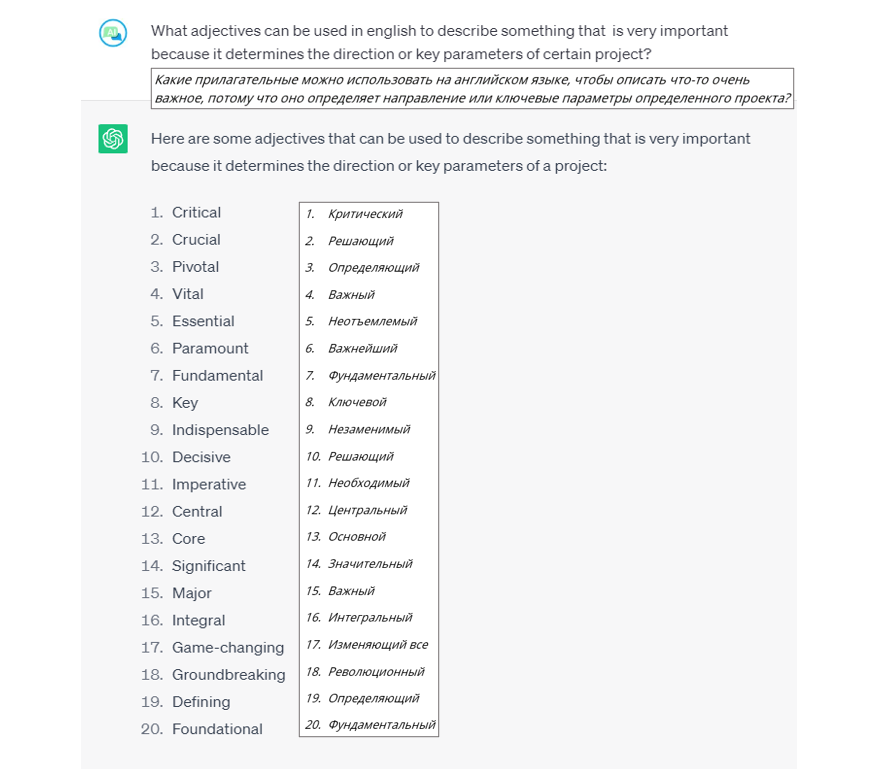The height and width of the screenshot is (769, 870).
Task: Click the list item 'Foundational'
Action: (217, 729)
